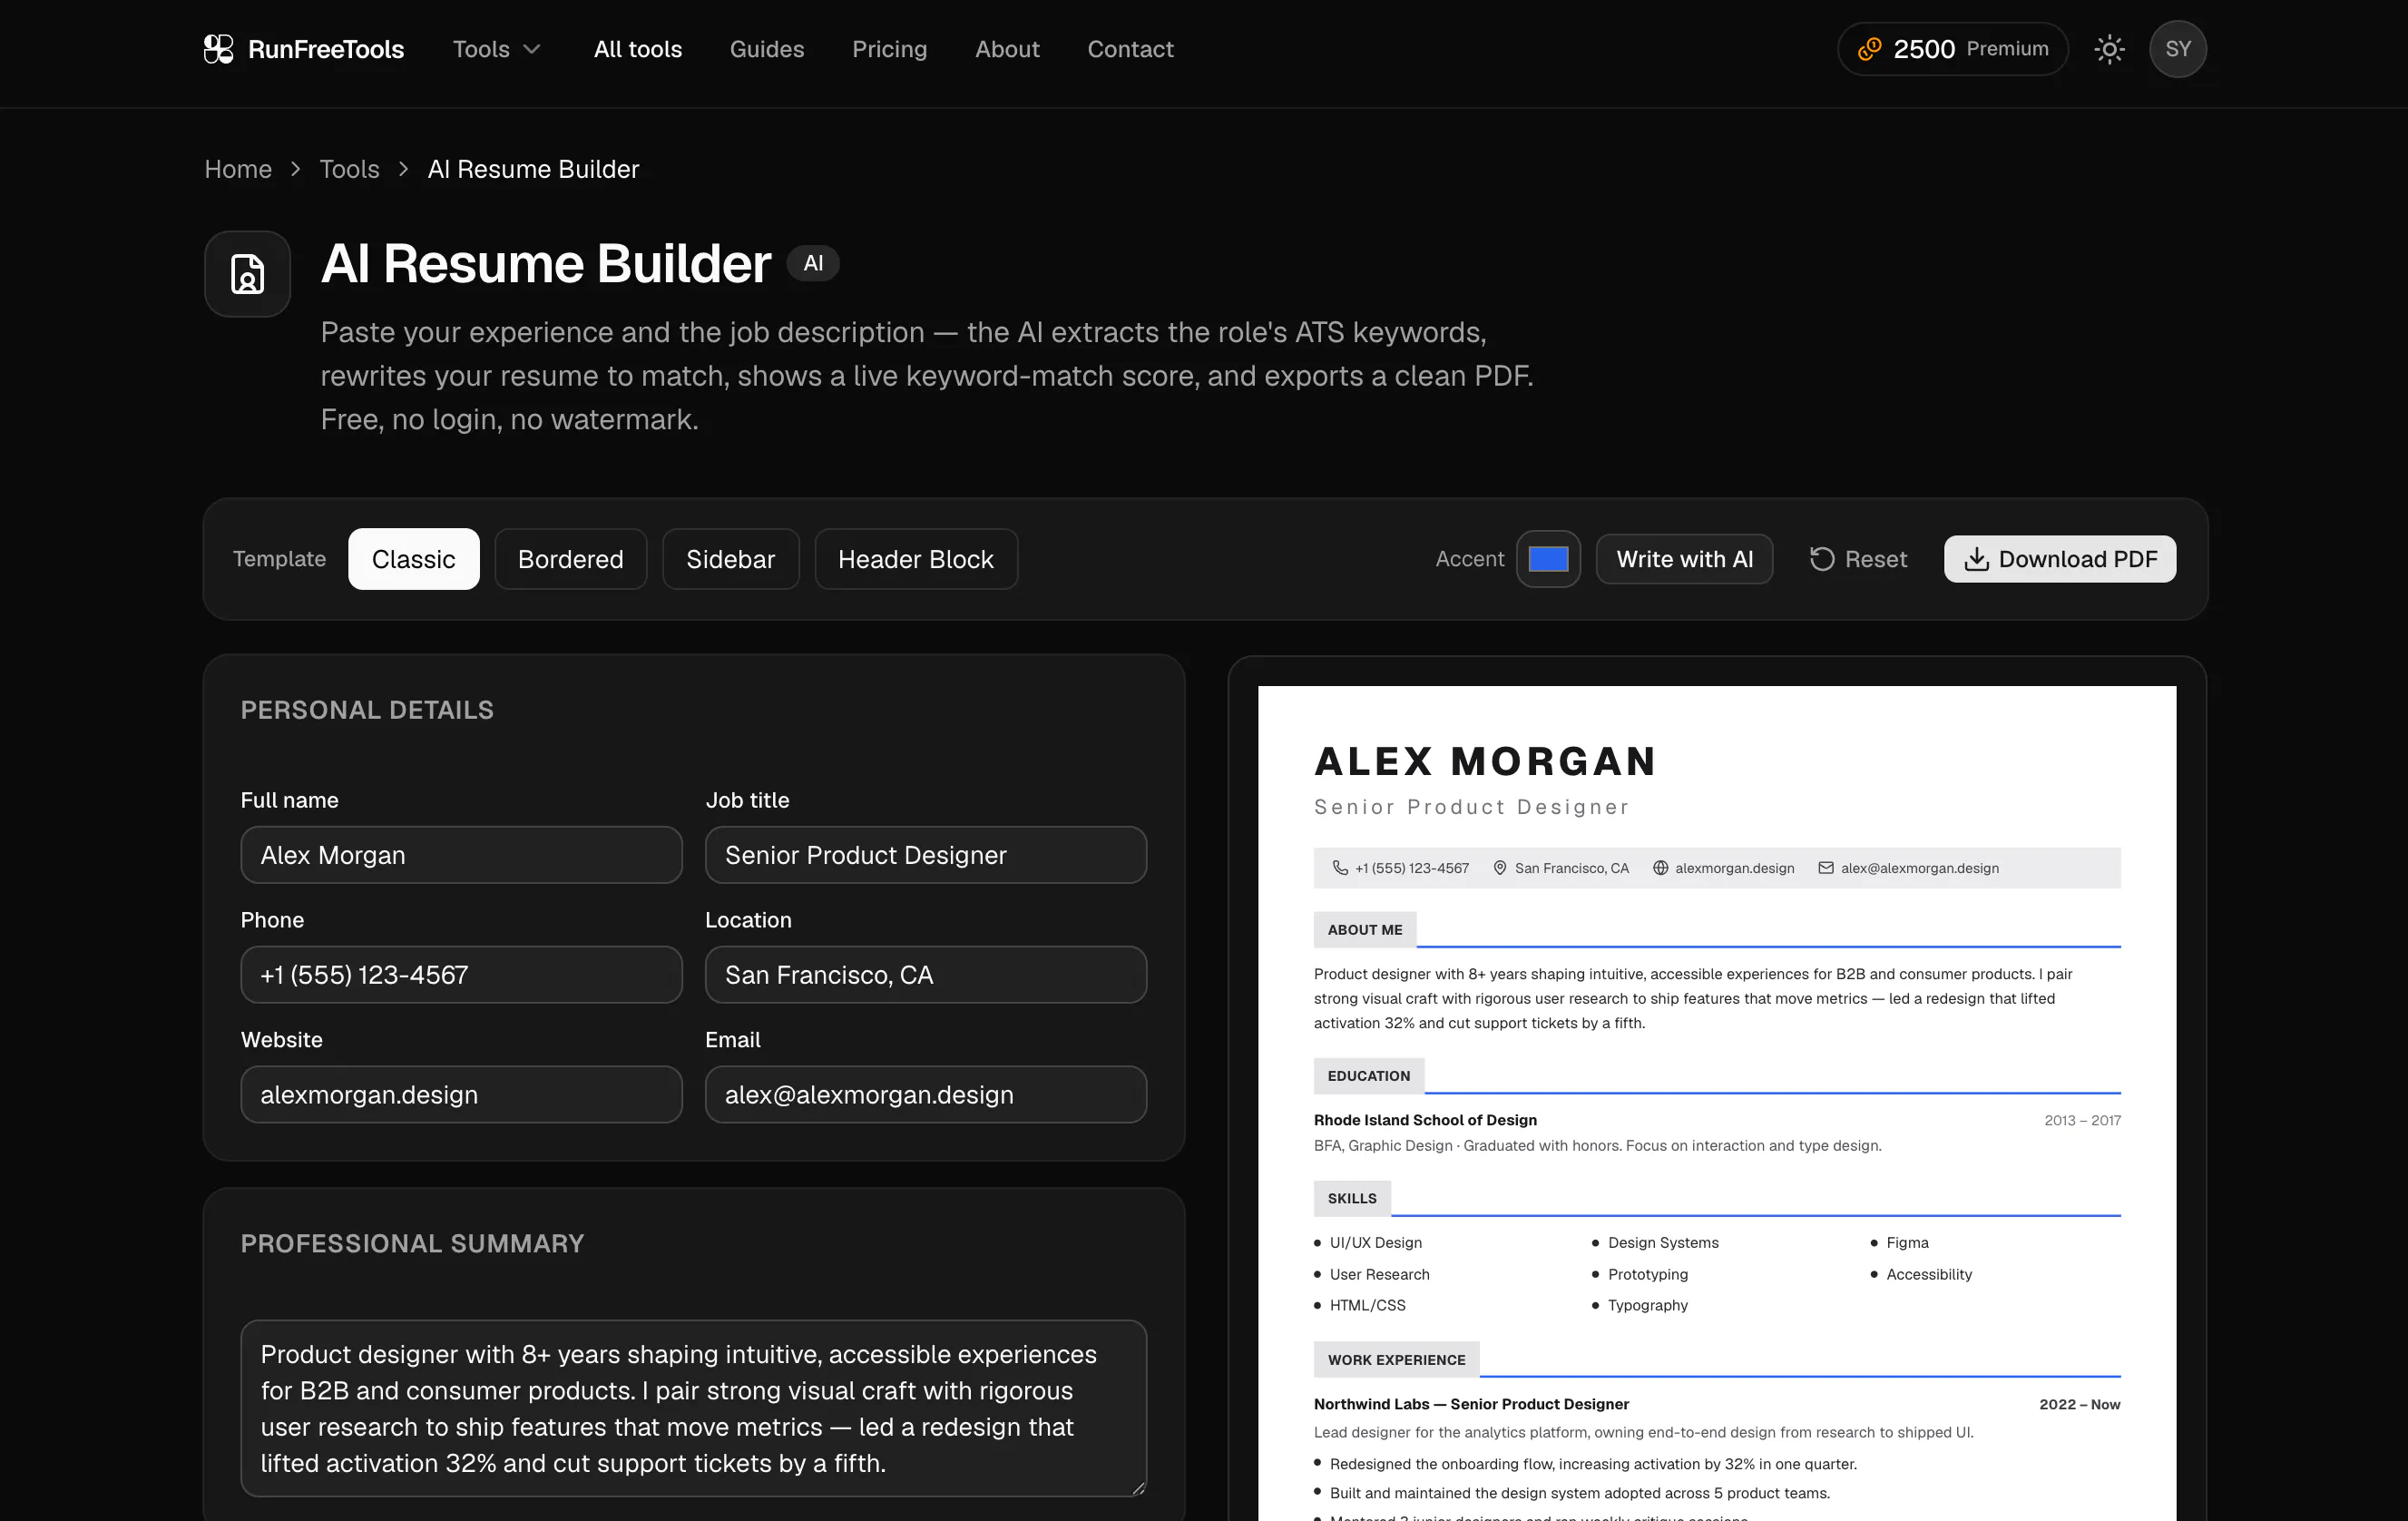This screenshot has width=2408, height=1521.
Task: Open the SY user avatar menu
Action: [2177, 49]
